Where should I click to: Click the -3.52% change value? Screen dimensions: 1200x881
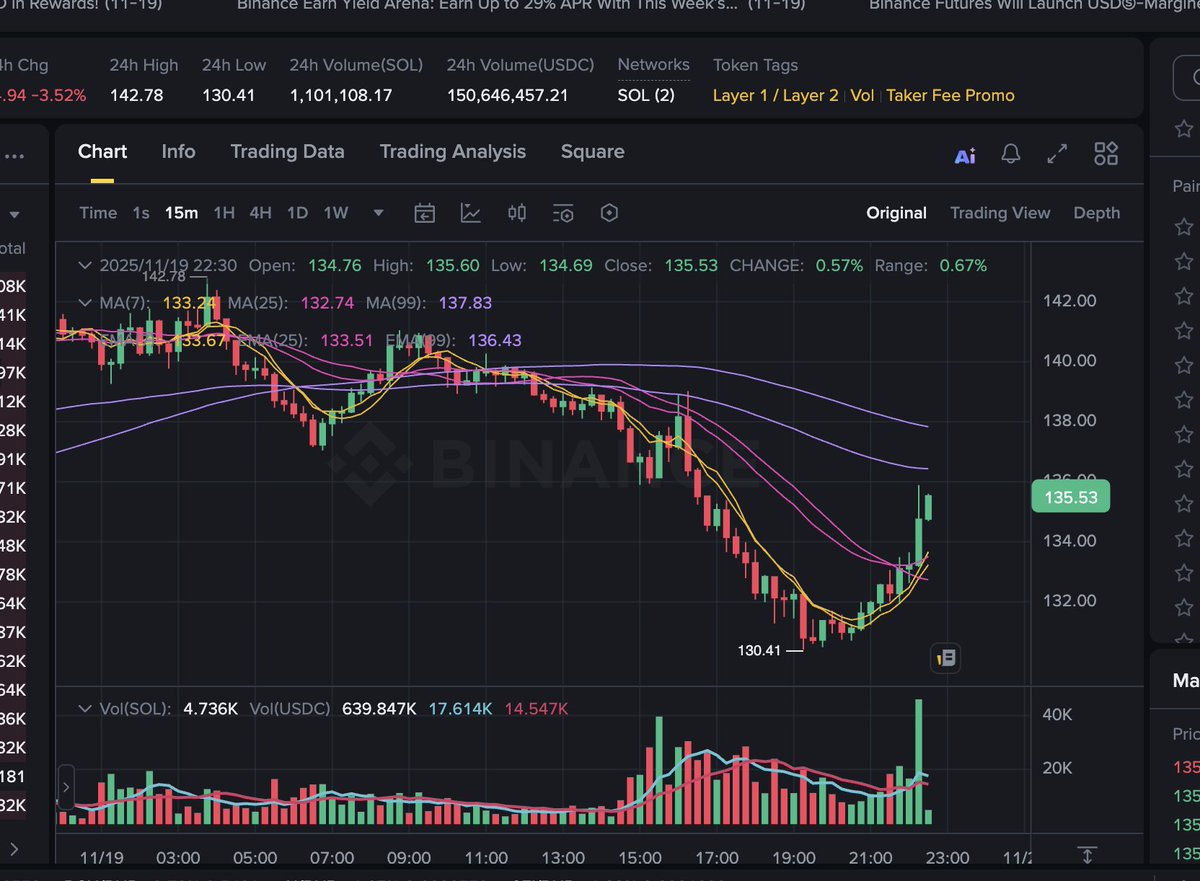coord(59,96)
